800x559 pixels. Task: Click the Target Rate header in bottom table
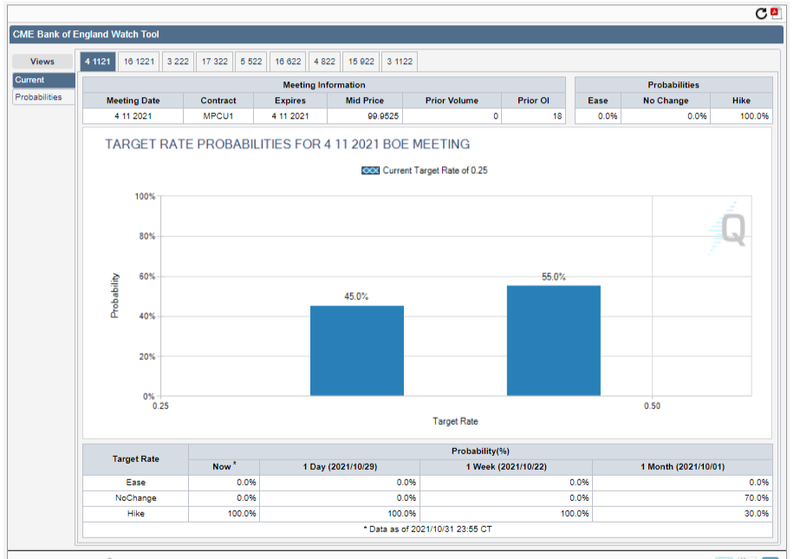tap(136, 459)
